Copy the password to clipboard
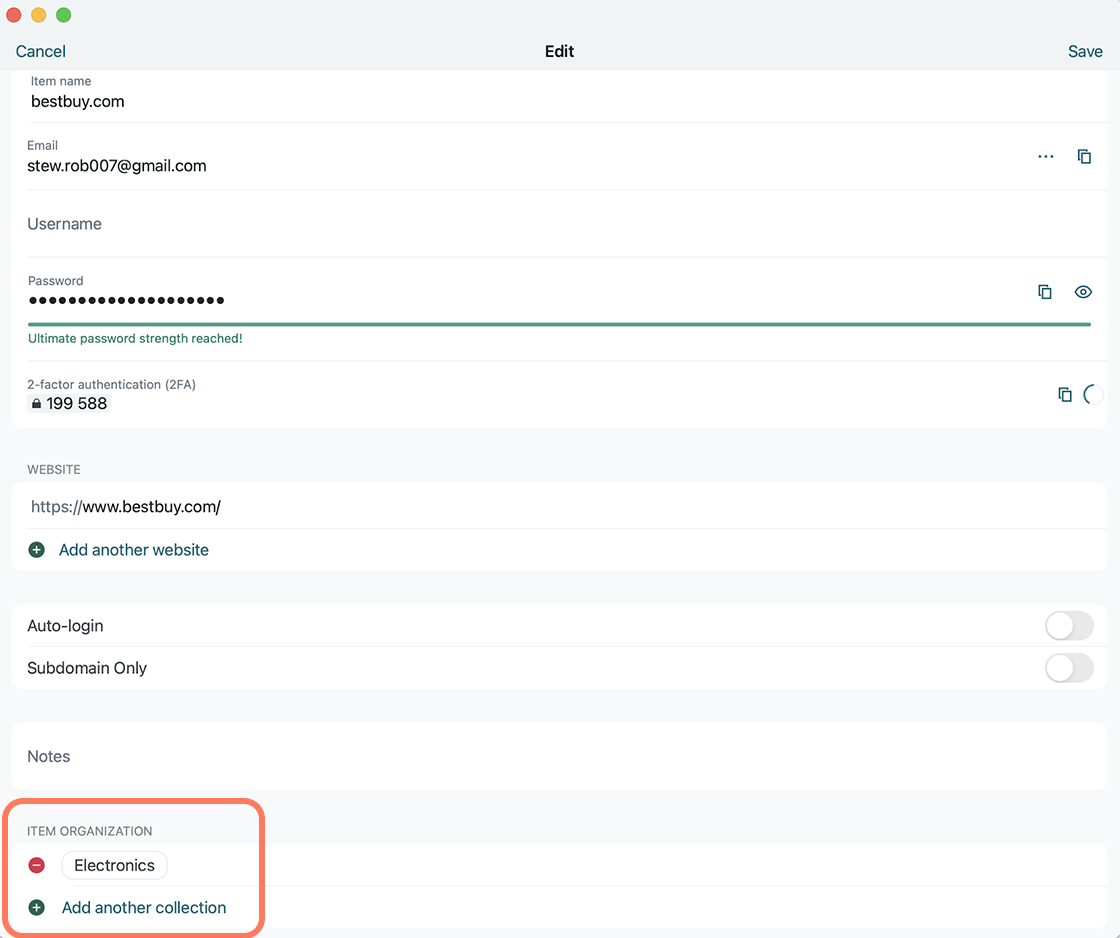 click(1044, 291)
